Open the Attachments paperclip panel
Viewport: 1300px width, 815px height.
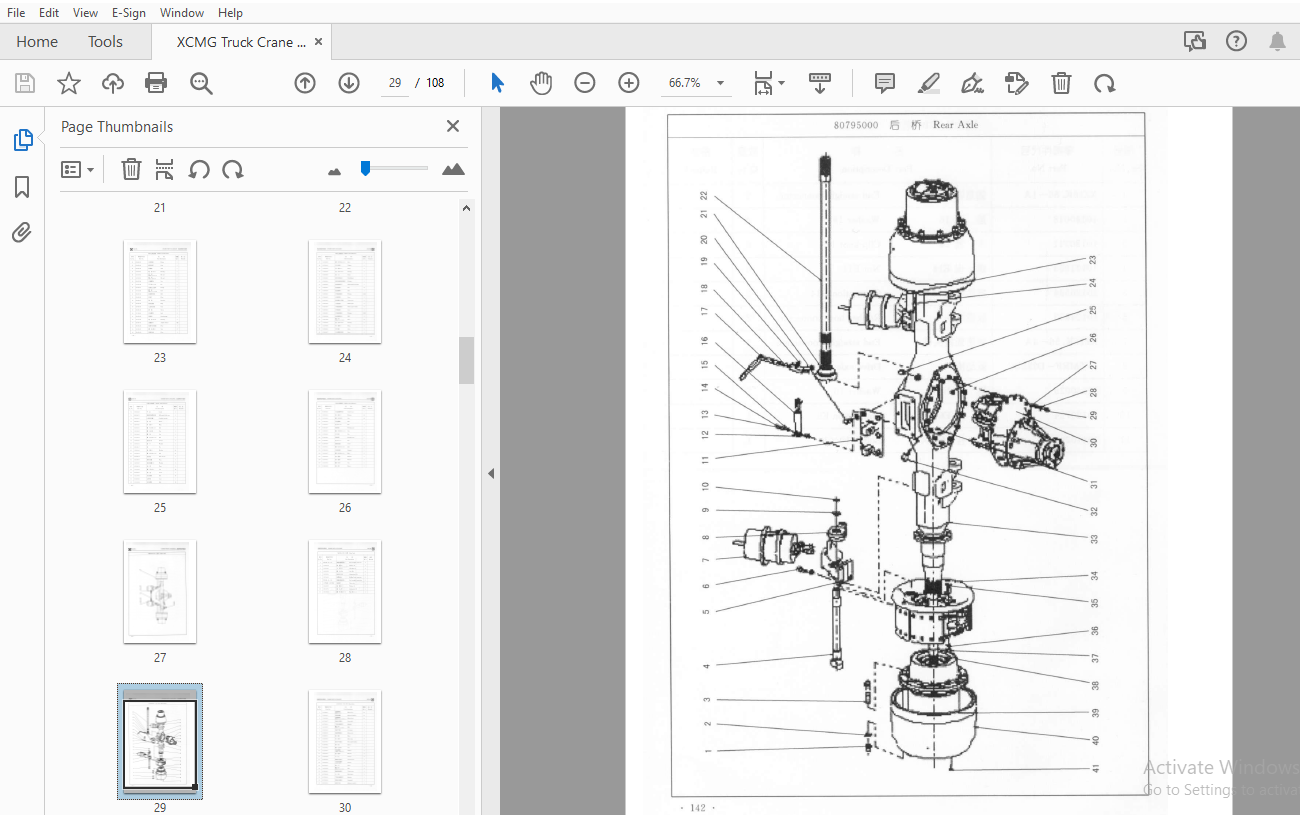pos(22,233)
